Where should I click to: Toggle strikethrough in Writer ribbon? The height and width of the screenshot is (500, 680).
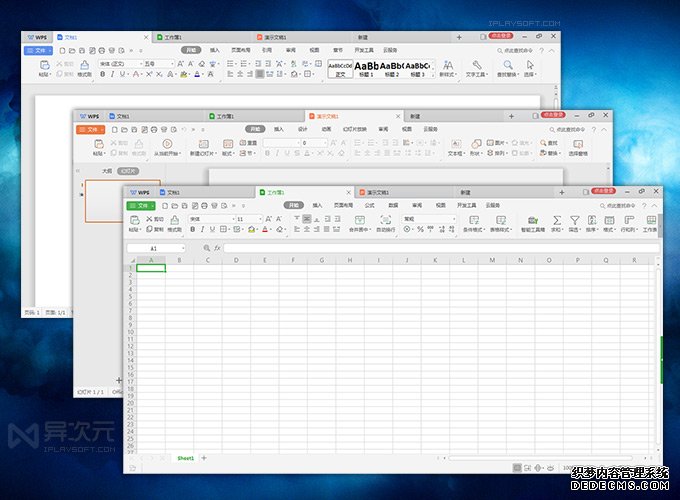tap(135, 74)
